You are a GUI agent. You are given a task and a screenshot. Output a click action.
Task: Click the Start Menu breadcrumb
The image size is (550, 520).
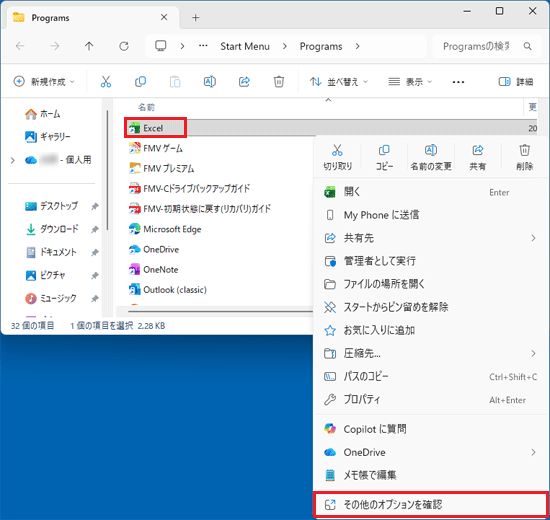pos(245,46)
